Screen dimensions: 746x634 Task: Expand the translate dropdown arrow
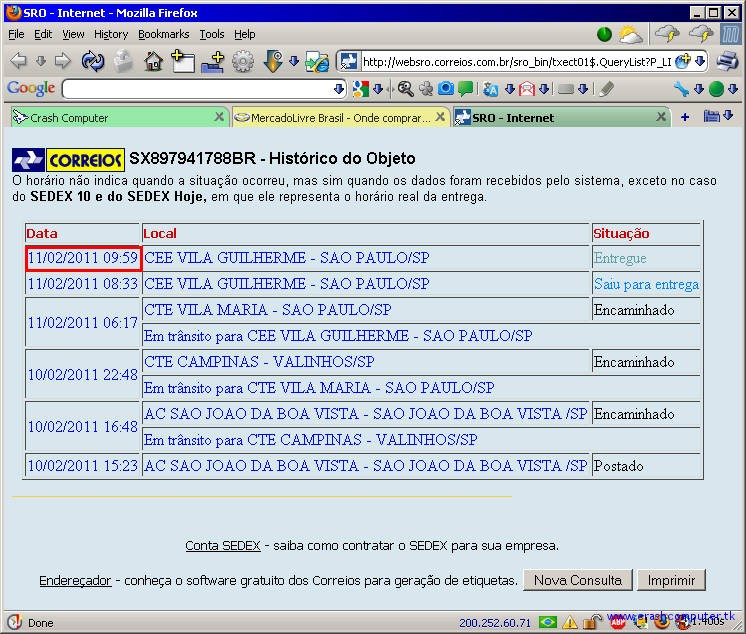[x=510, y=89]
